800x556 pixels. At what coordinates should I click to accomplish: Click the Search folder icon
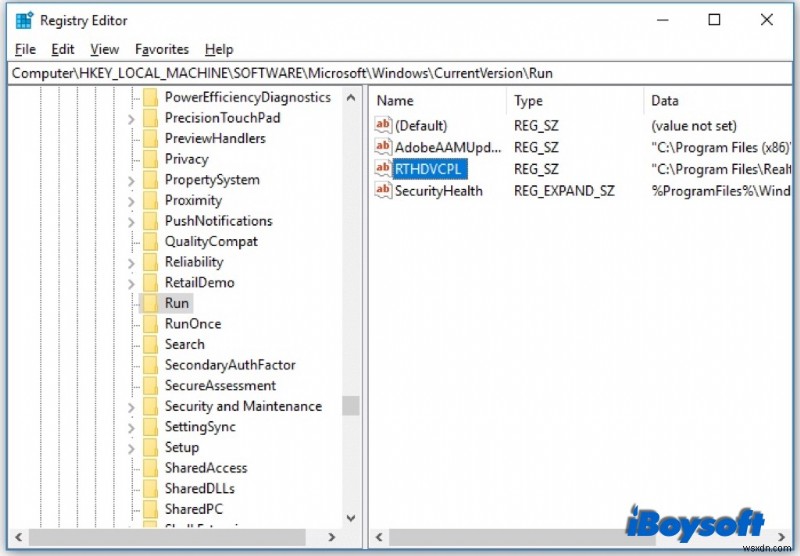pos(151,344)
